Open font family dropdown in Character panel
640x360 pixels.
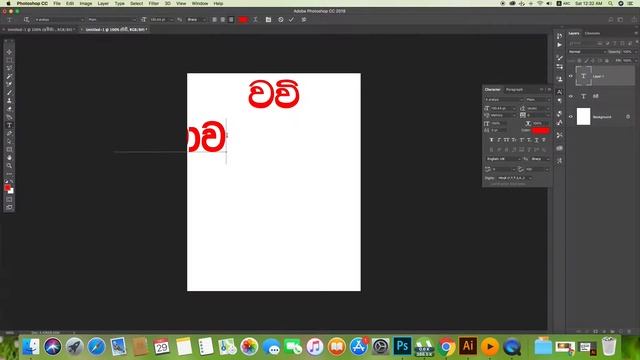click(504, 100)
